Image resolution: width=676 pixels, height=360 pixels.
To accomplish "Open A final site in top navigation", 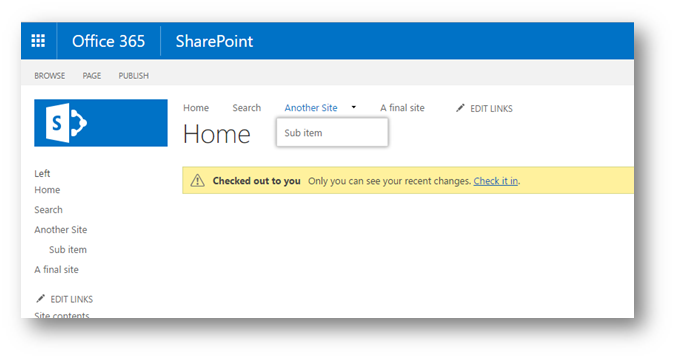I will point(402,108).
